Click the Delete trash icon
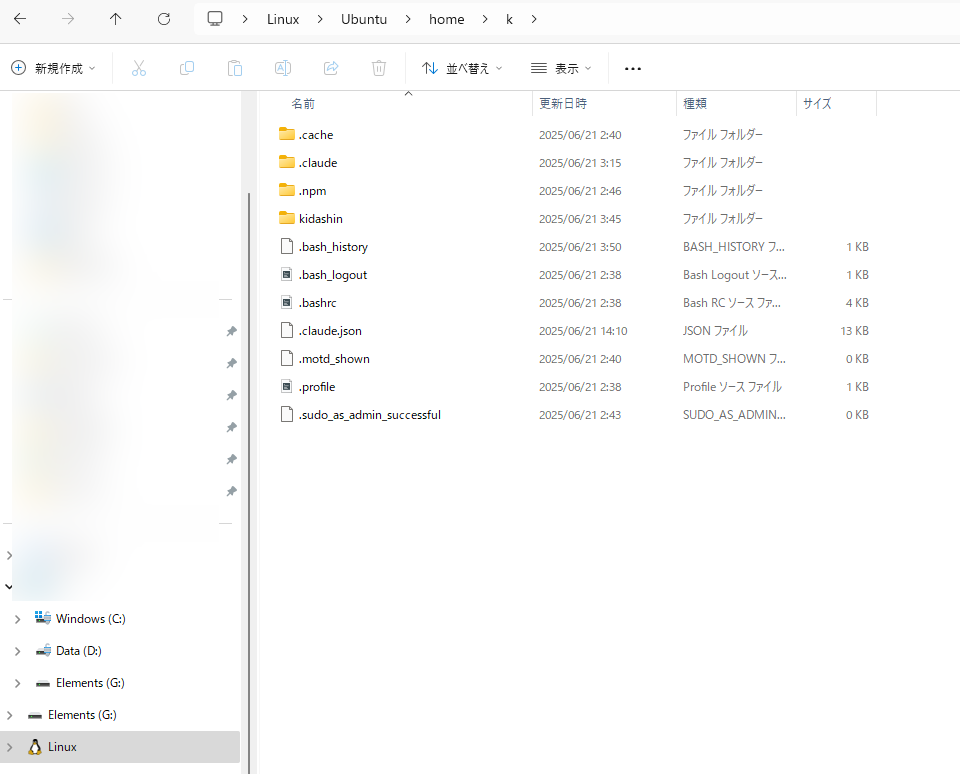The image size is (960, 774). tap(379, 68)
